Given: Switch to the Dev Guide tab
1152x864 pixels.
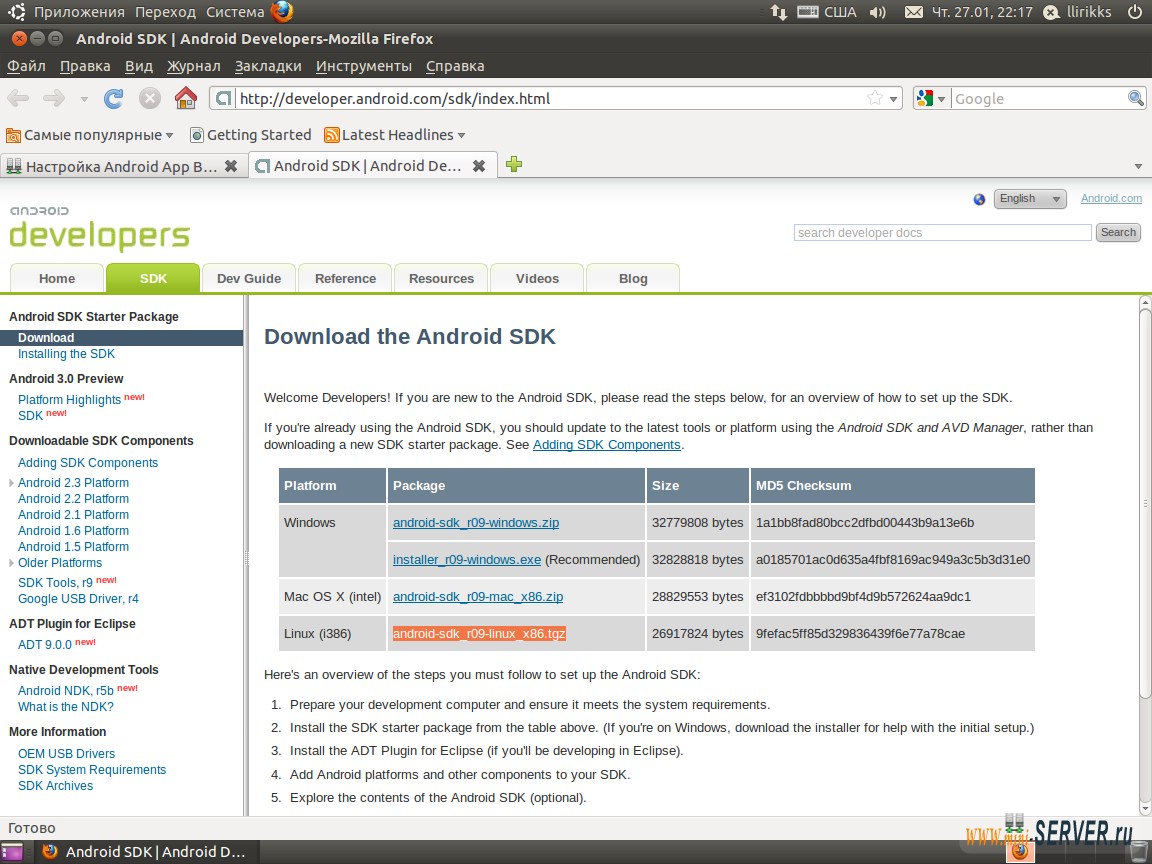Looking at the screenshot, I should tap(248, 279).
